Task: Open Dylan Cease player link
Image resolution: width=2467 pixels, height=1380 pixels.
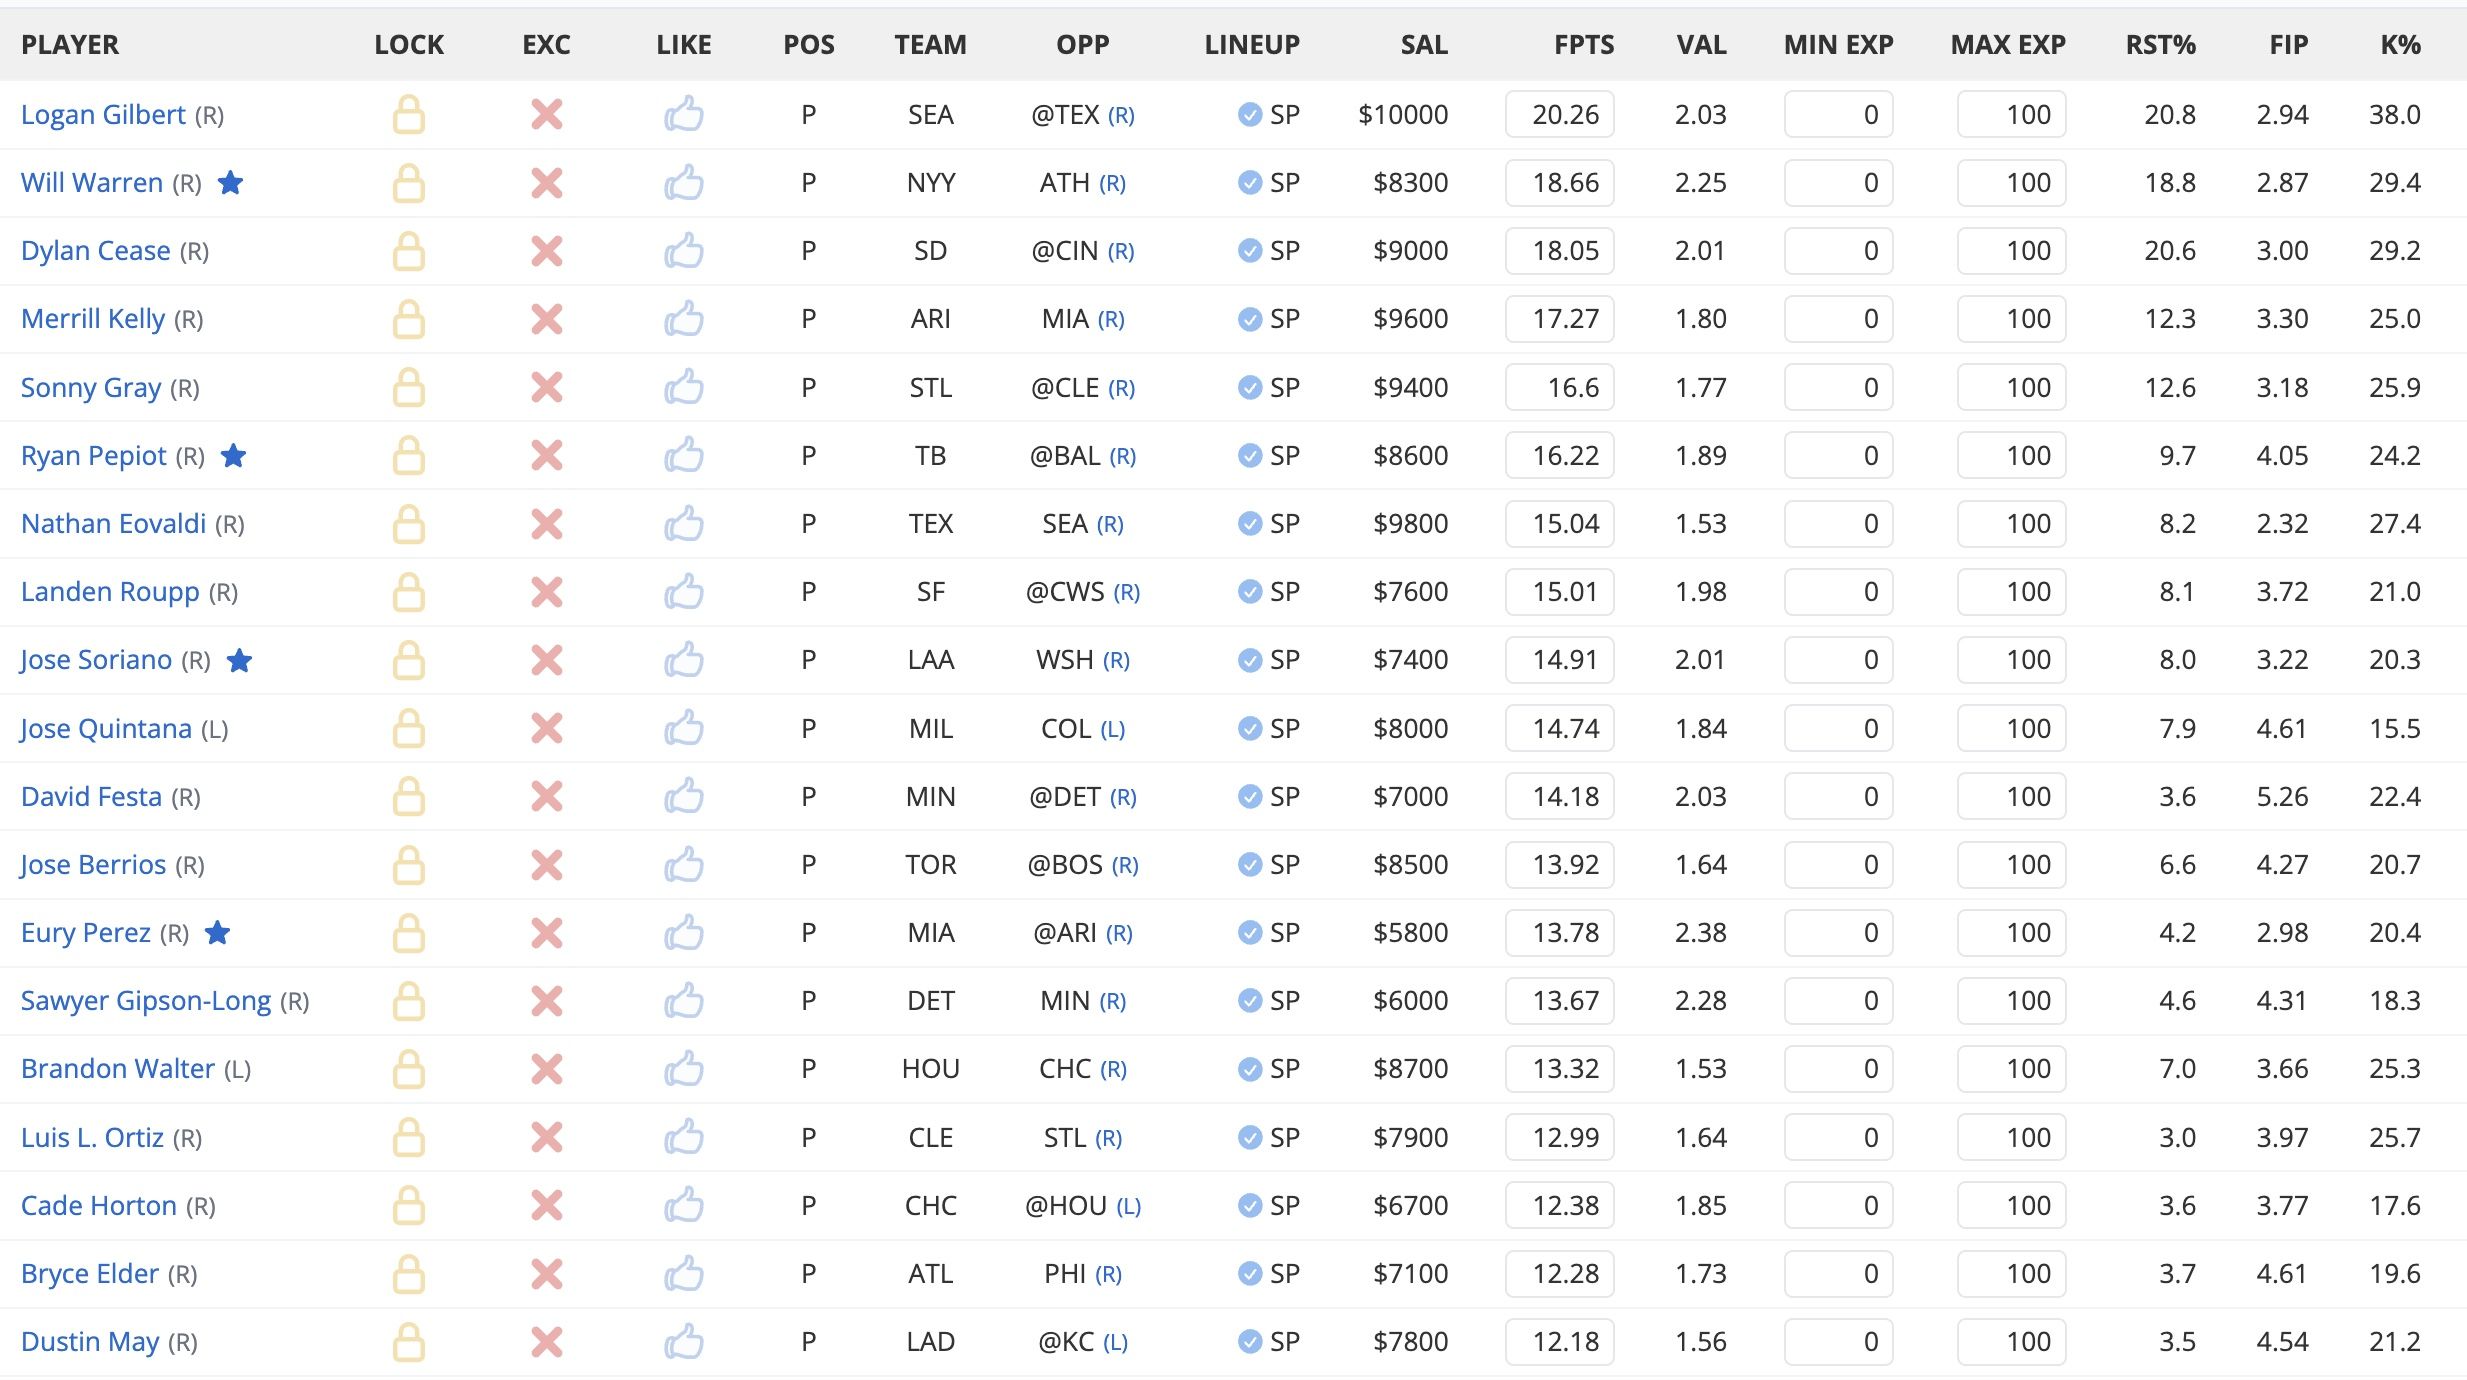Action: click(x=95, y=251)
